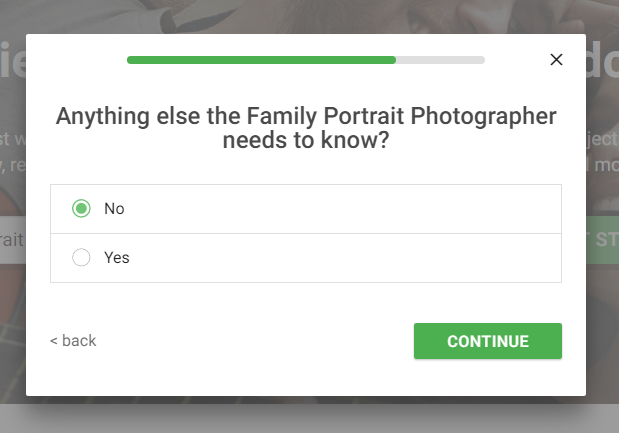This screenshot has width=619, height=433.
Task: Click the "Yes" option label text
Action: tap(116, 258)
